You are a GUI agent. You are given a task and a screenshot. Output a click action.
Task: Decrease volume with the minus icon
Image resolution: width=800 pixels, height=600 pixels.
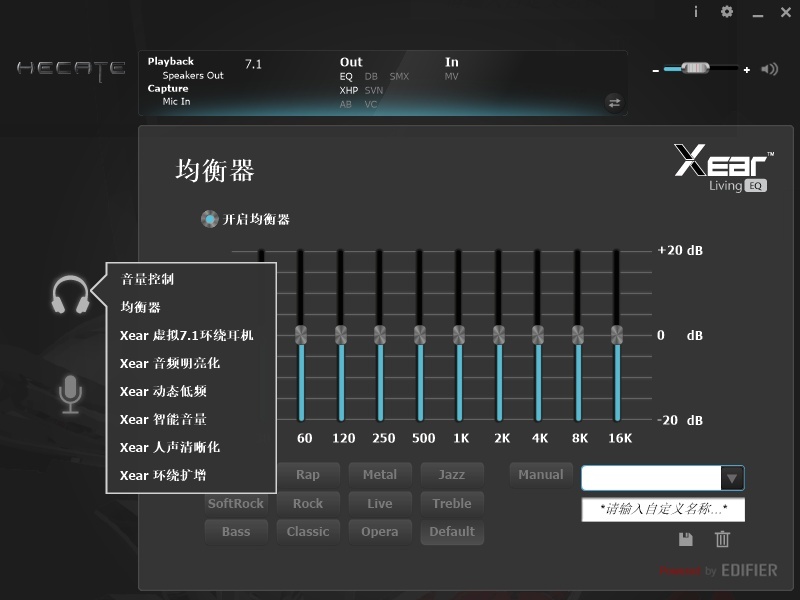656,70
